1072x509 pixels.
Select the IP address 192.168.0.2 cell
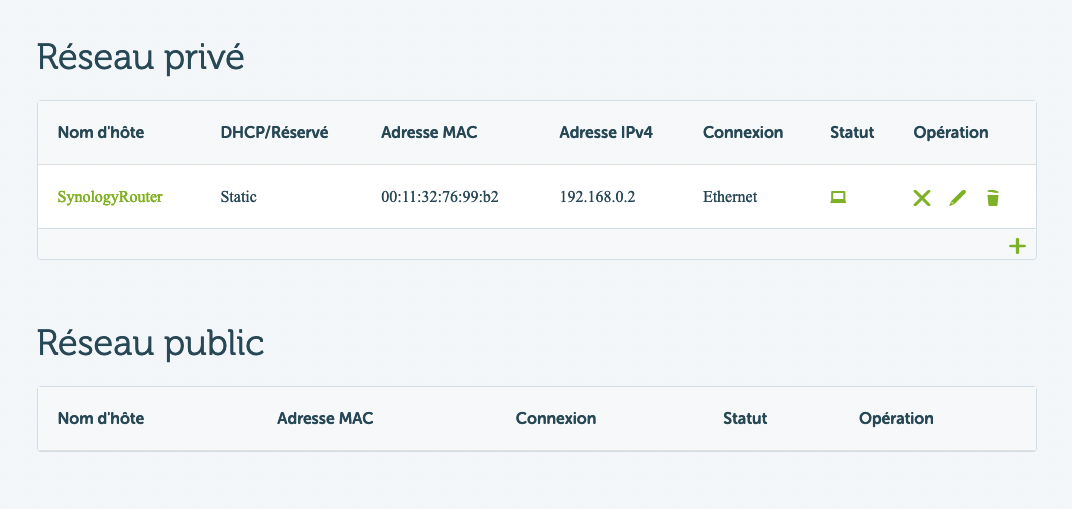597,197
